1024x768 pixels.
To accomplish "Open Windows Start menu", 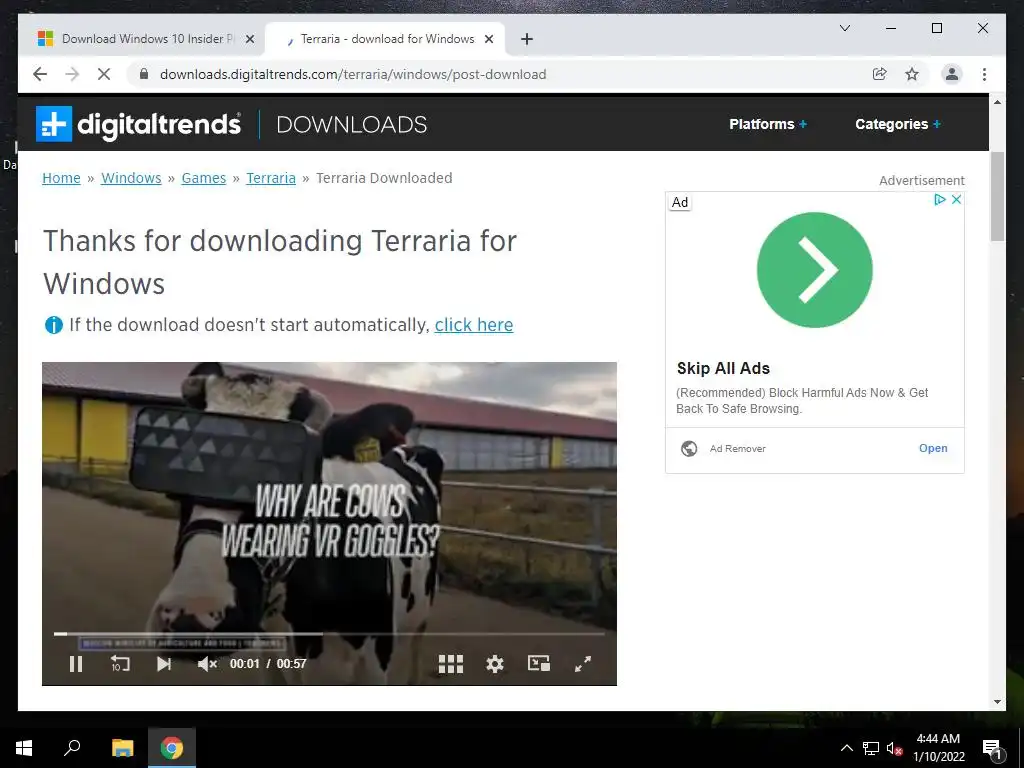I will (24, 748).
